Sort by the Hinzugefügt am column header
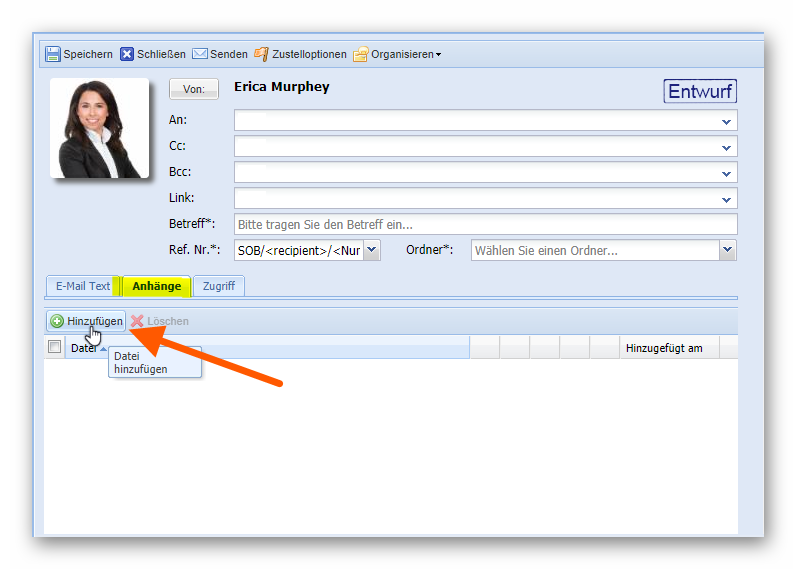 [664, 348]
